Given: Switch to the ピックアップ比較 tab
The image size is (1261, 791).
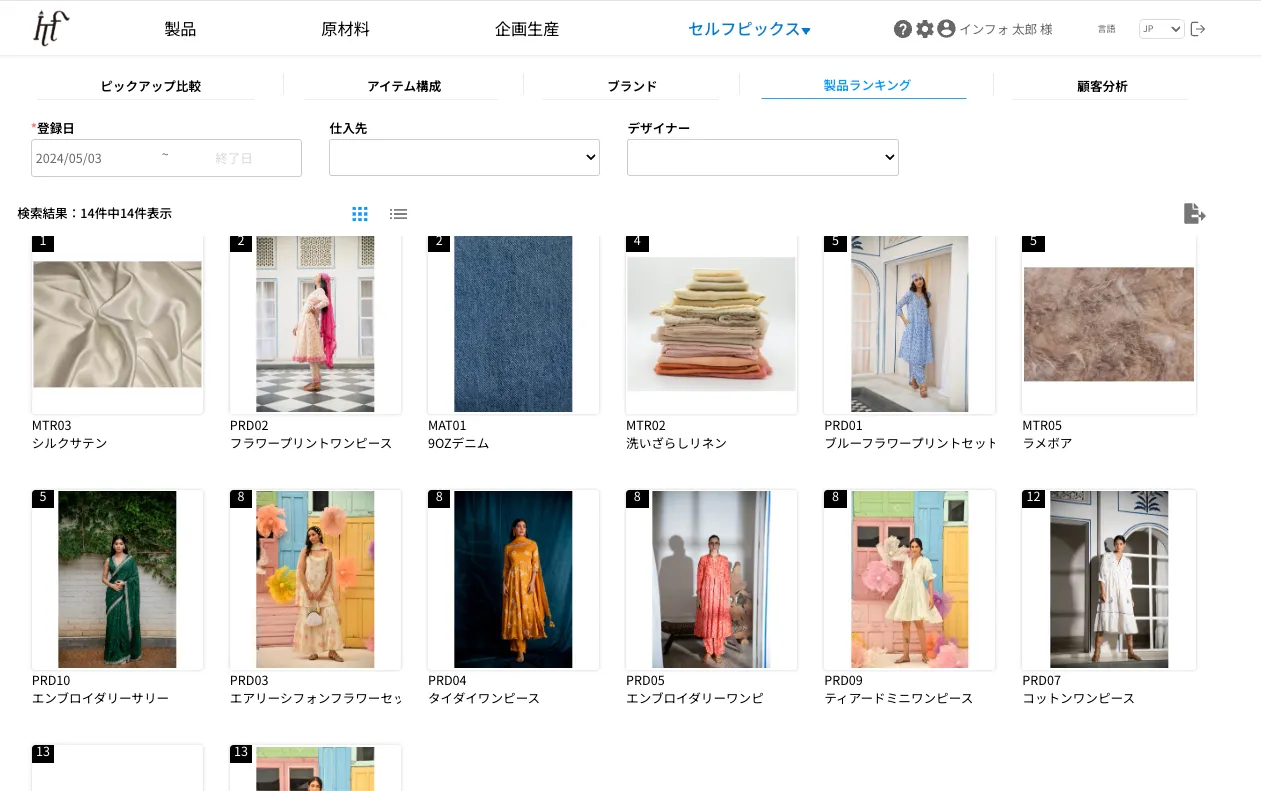Looking at the screenshot, I should [150, 86].
